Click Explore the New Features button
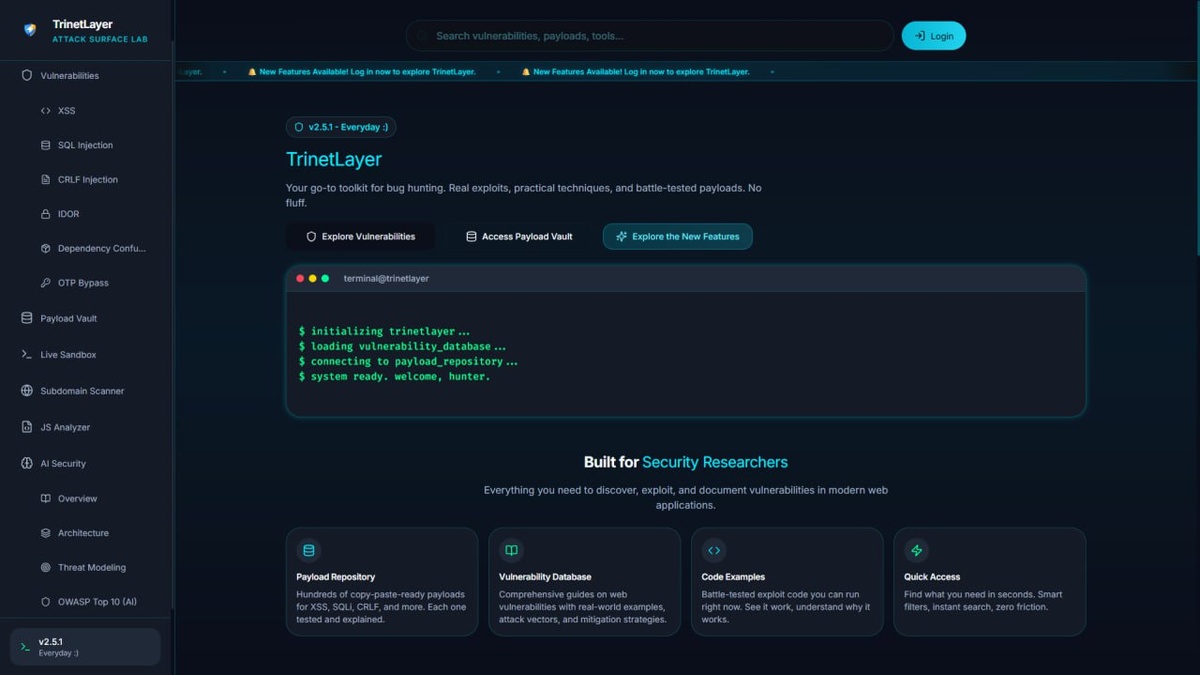 [x=678, y=237]
